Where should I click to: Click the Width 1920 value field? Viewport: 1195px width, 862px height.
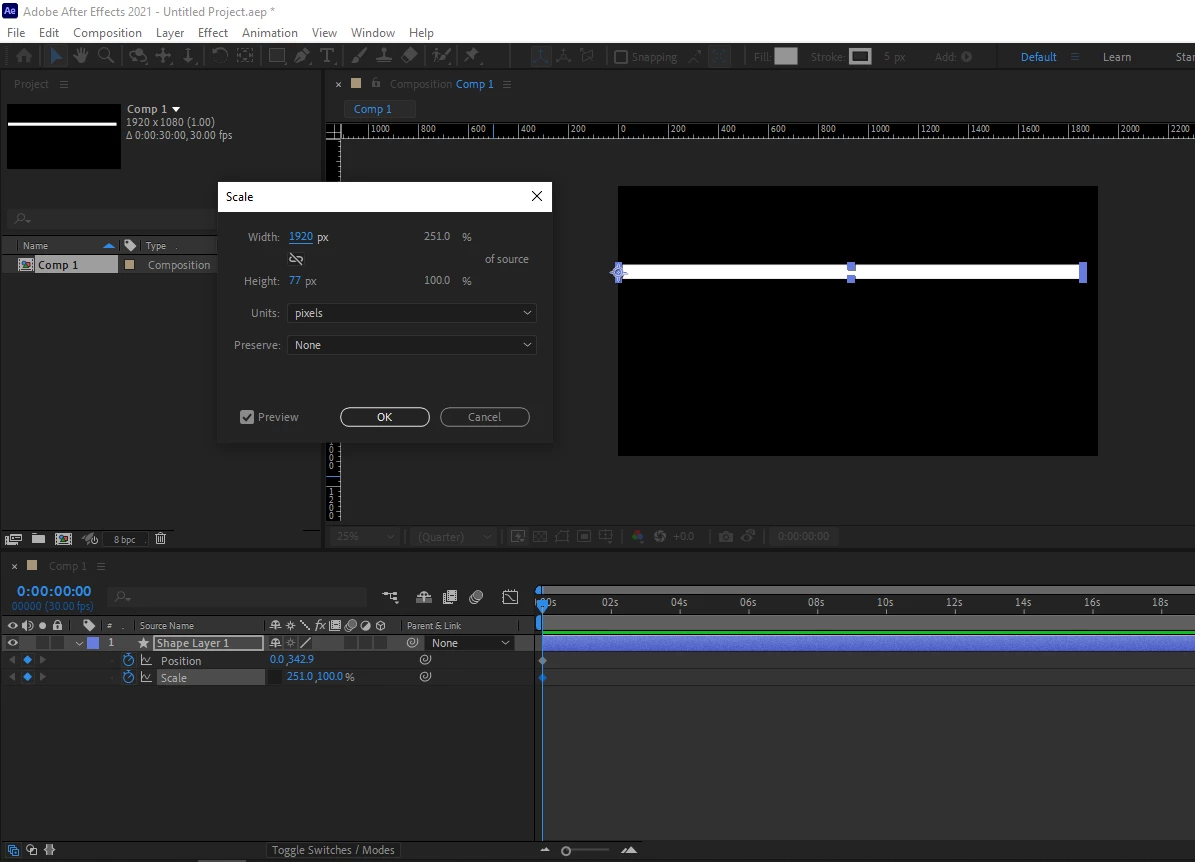pos(301,237)
